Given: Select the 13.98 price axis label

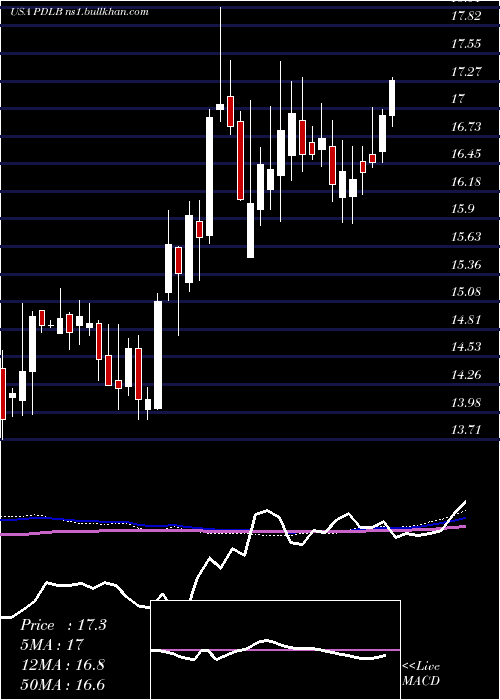Looking at the screenshot, I should pyautogui.click(x=467, y=402).
